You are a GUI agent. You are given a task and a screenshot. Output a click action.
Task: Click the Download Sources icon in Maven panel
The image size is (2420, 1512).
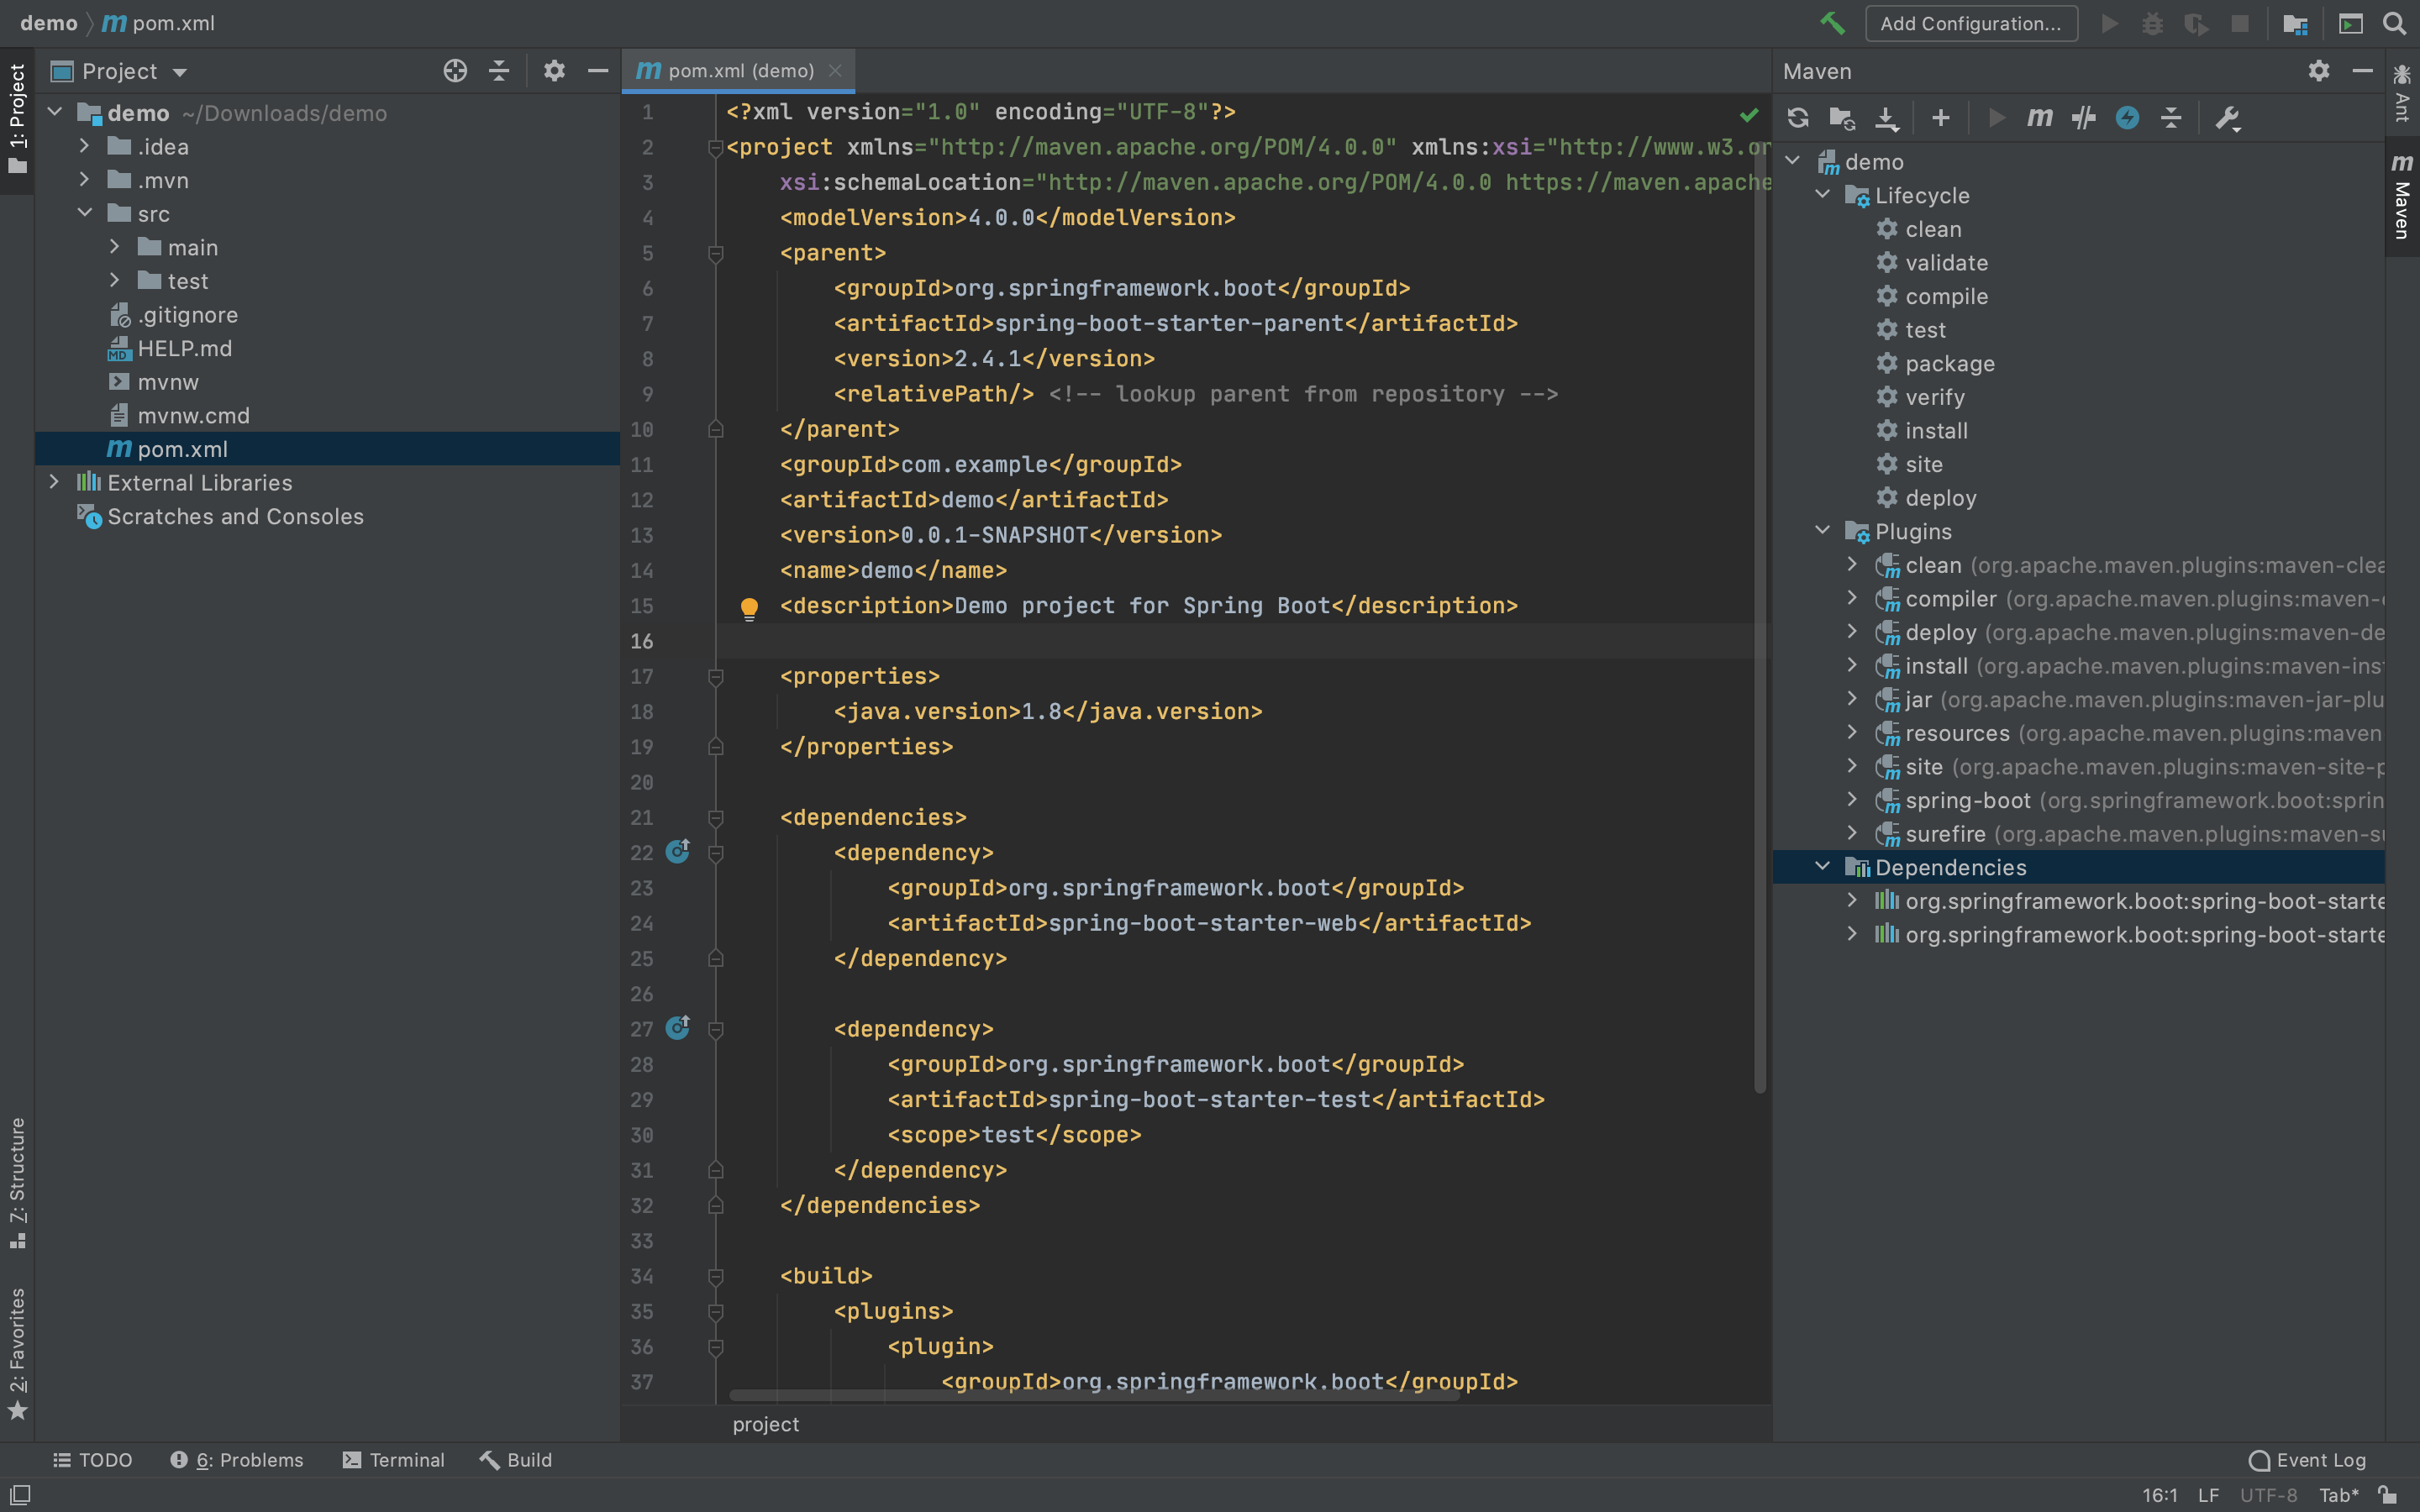pyautogui.click(x=1886, y=118)
